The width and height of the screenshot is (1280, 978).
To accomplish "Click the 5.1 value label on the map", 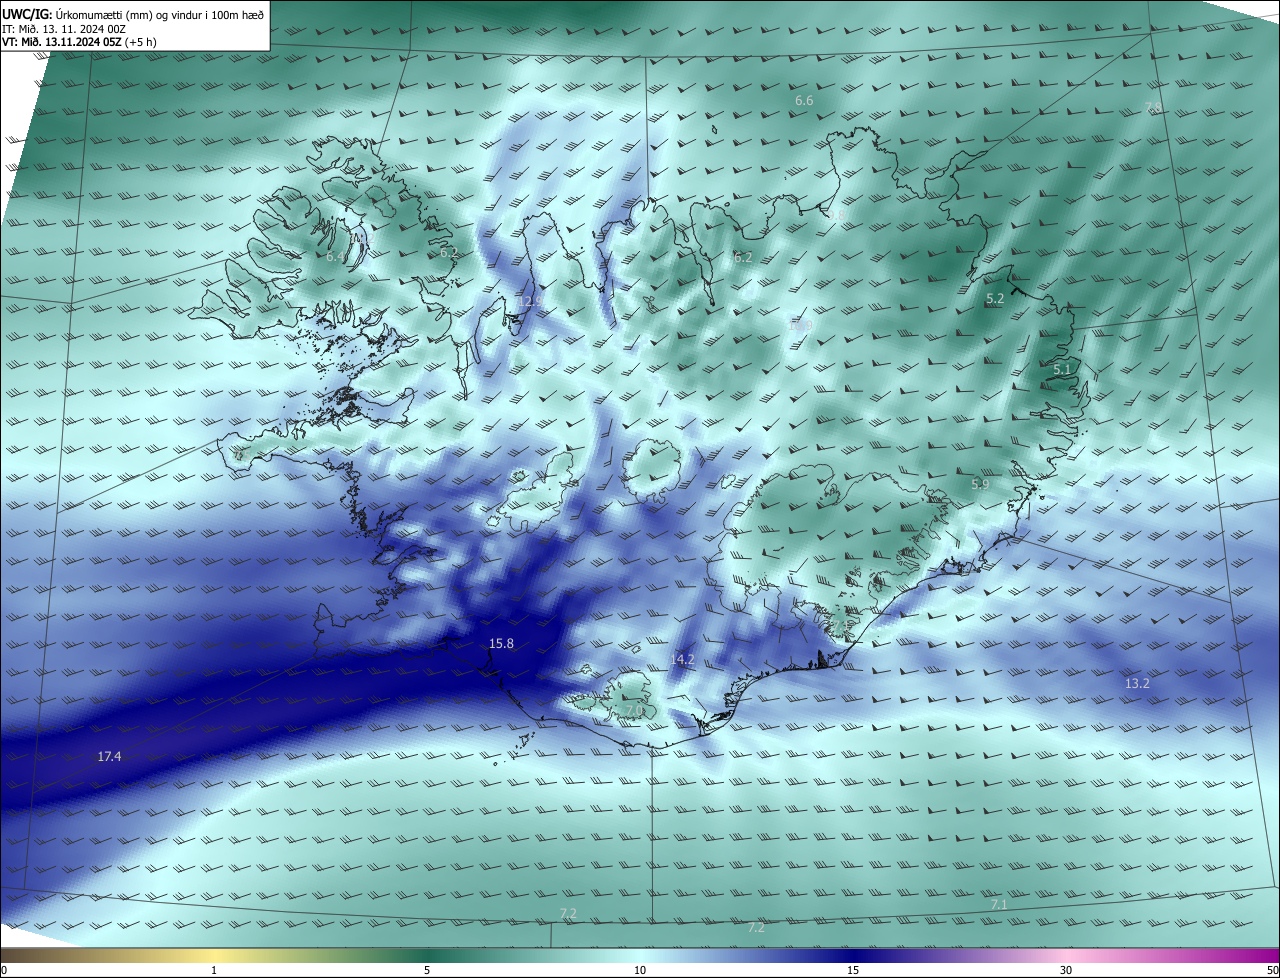I will [x=1062, y=370].
